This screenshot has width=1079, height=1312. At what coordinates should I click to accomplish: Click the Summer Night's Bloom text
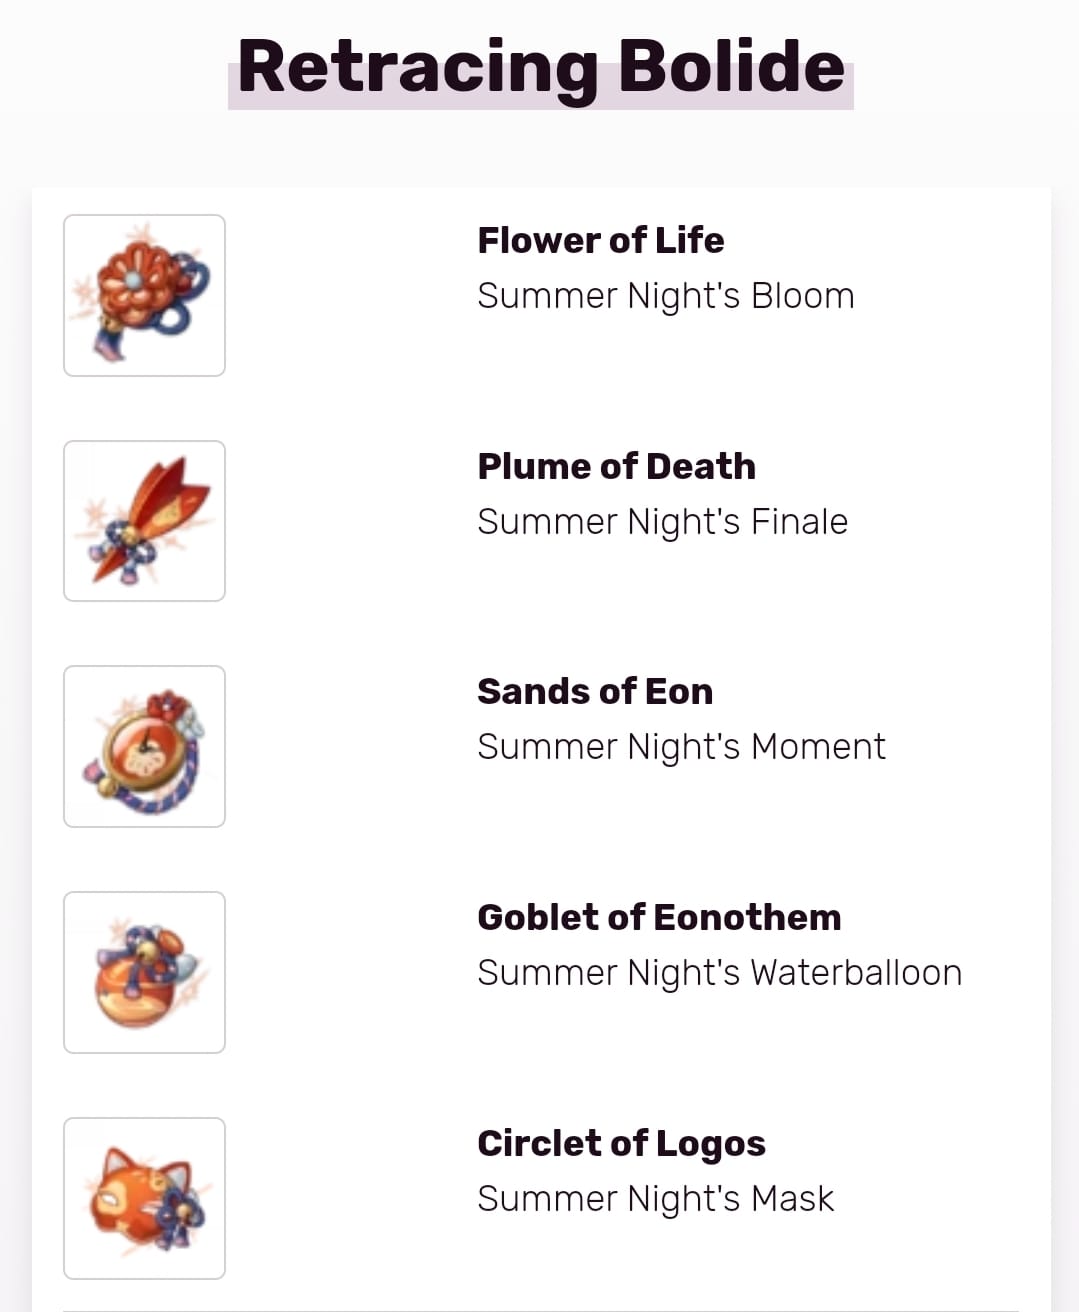tap(666, 296)
